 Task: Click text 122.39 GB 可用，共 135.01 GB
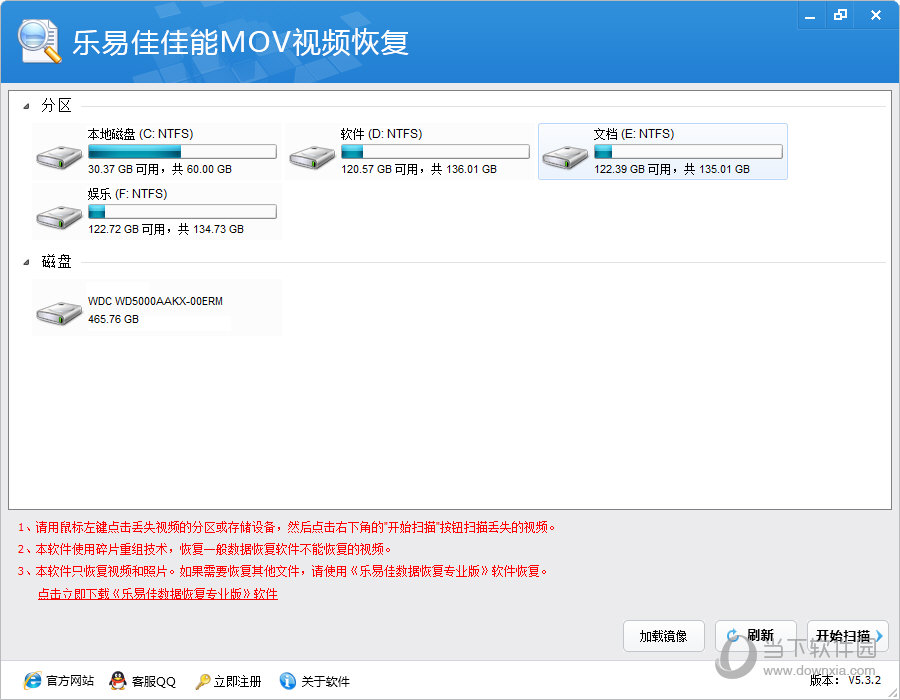[672, 169]
